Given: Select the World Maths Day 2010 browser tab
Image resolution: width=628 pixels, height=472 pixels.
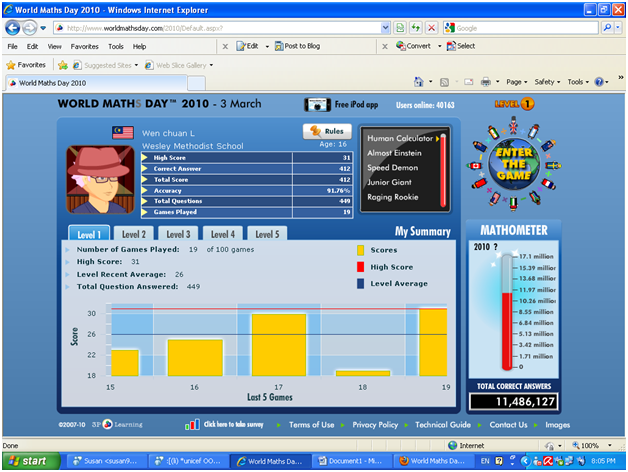Looking at the screenshot, I should point(96,83).
